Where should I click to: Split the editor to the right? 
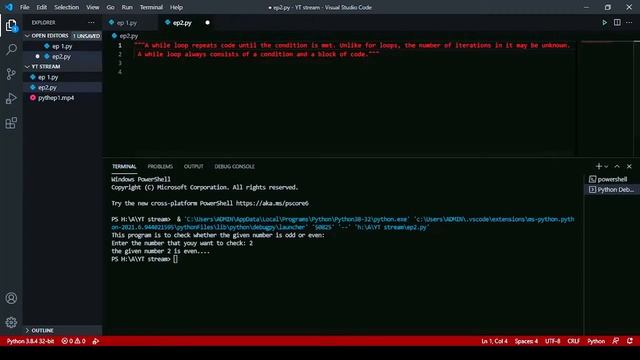tap(617, 22)
